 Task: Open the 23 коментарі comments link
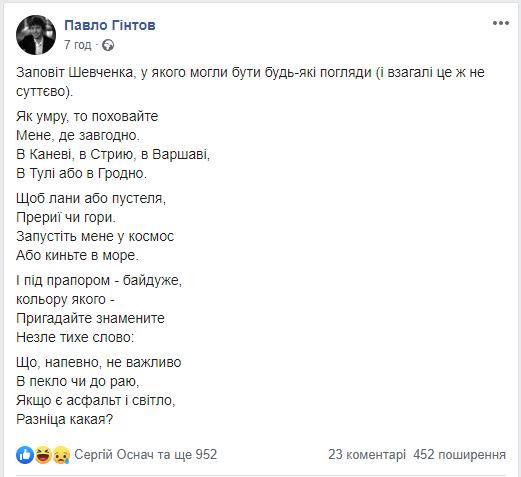pyautogui.click(x=367, y=455)
